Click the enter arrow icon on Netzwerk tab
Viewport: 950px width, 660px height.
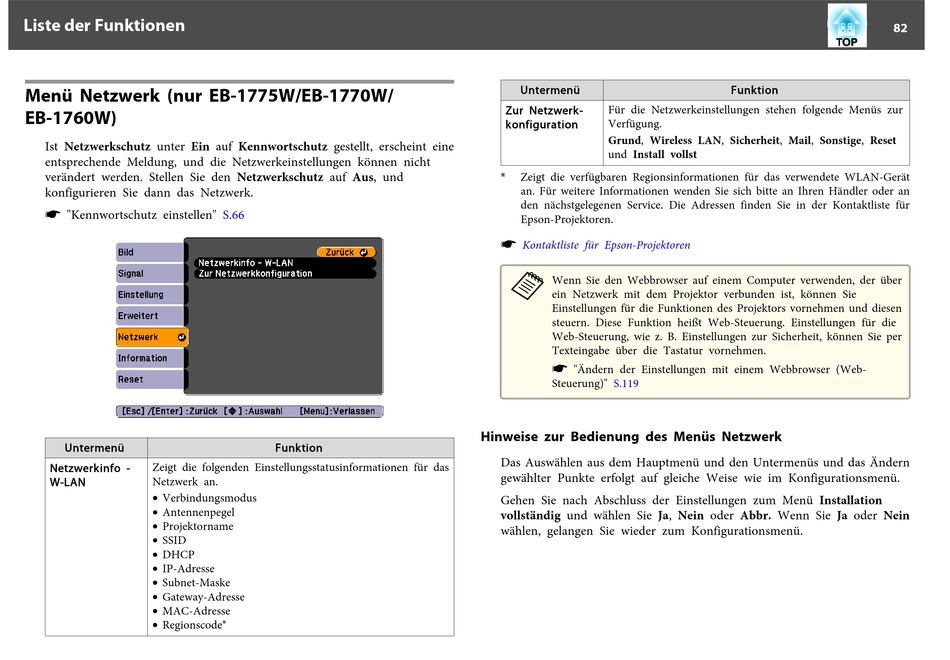[x=181, y=337]
